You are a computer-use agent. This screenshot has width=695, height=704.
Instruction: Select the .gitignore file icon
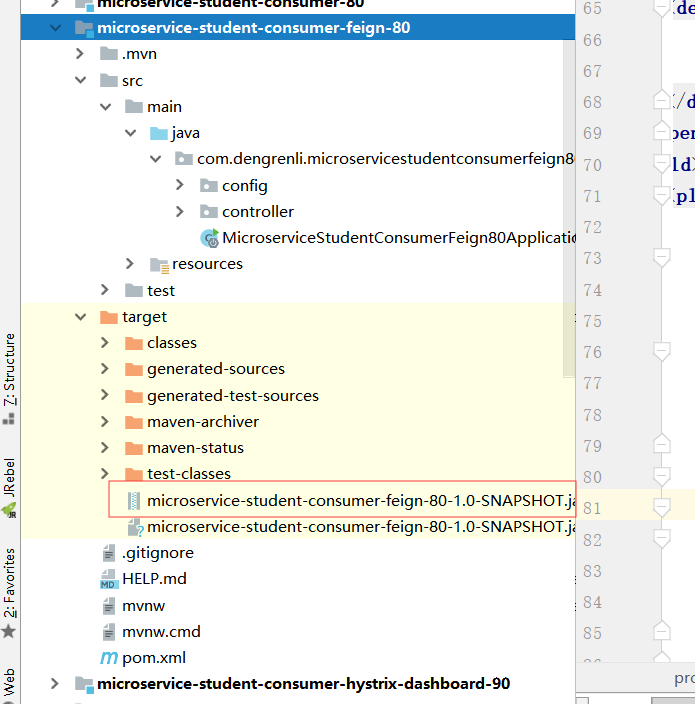[x=109, y=553]
